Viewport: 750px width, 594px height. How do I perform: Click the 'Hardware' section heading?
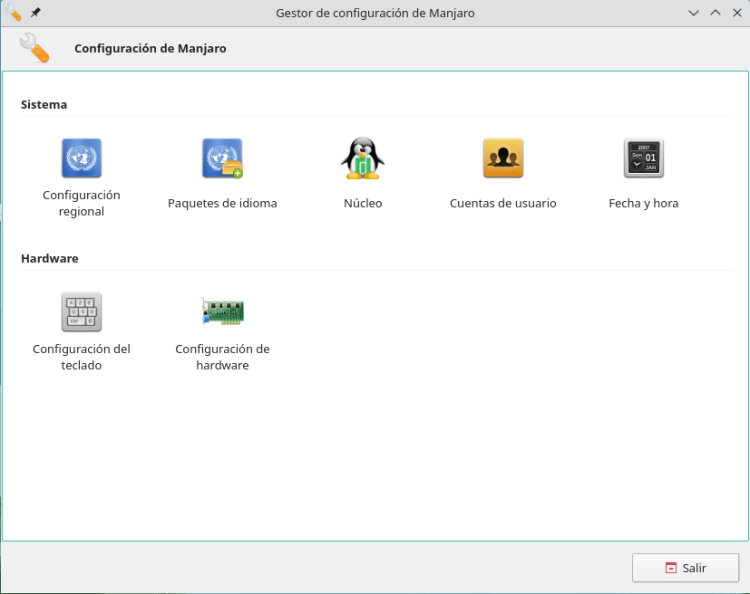point(50,258)
